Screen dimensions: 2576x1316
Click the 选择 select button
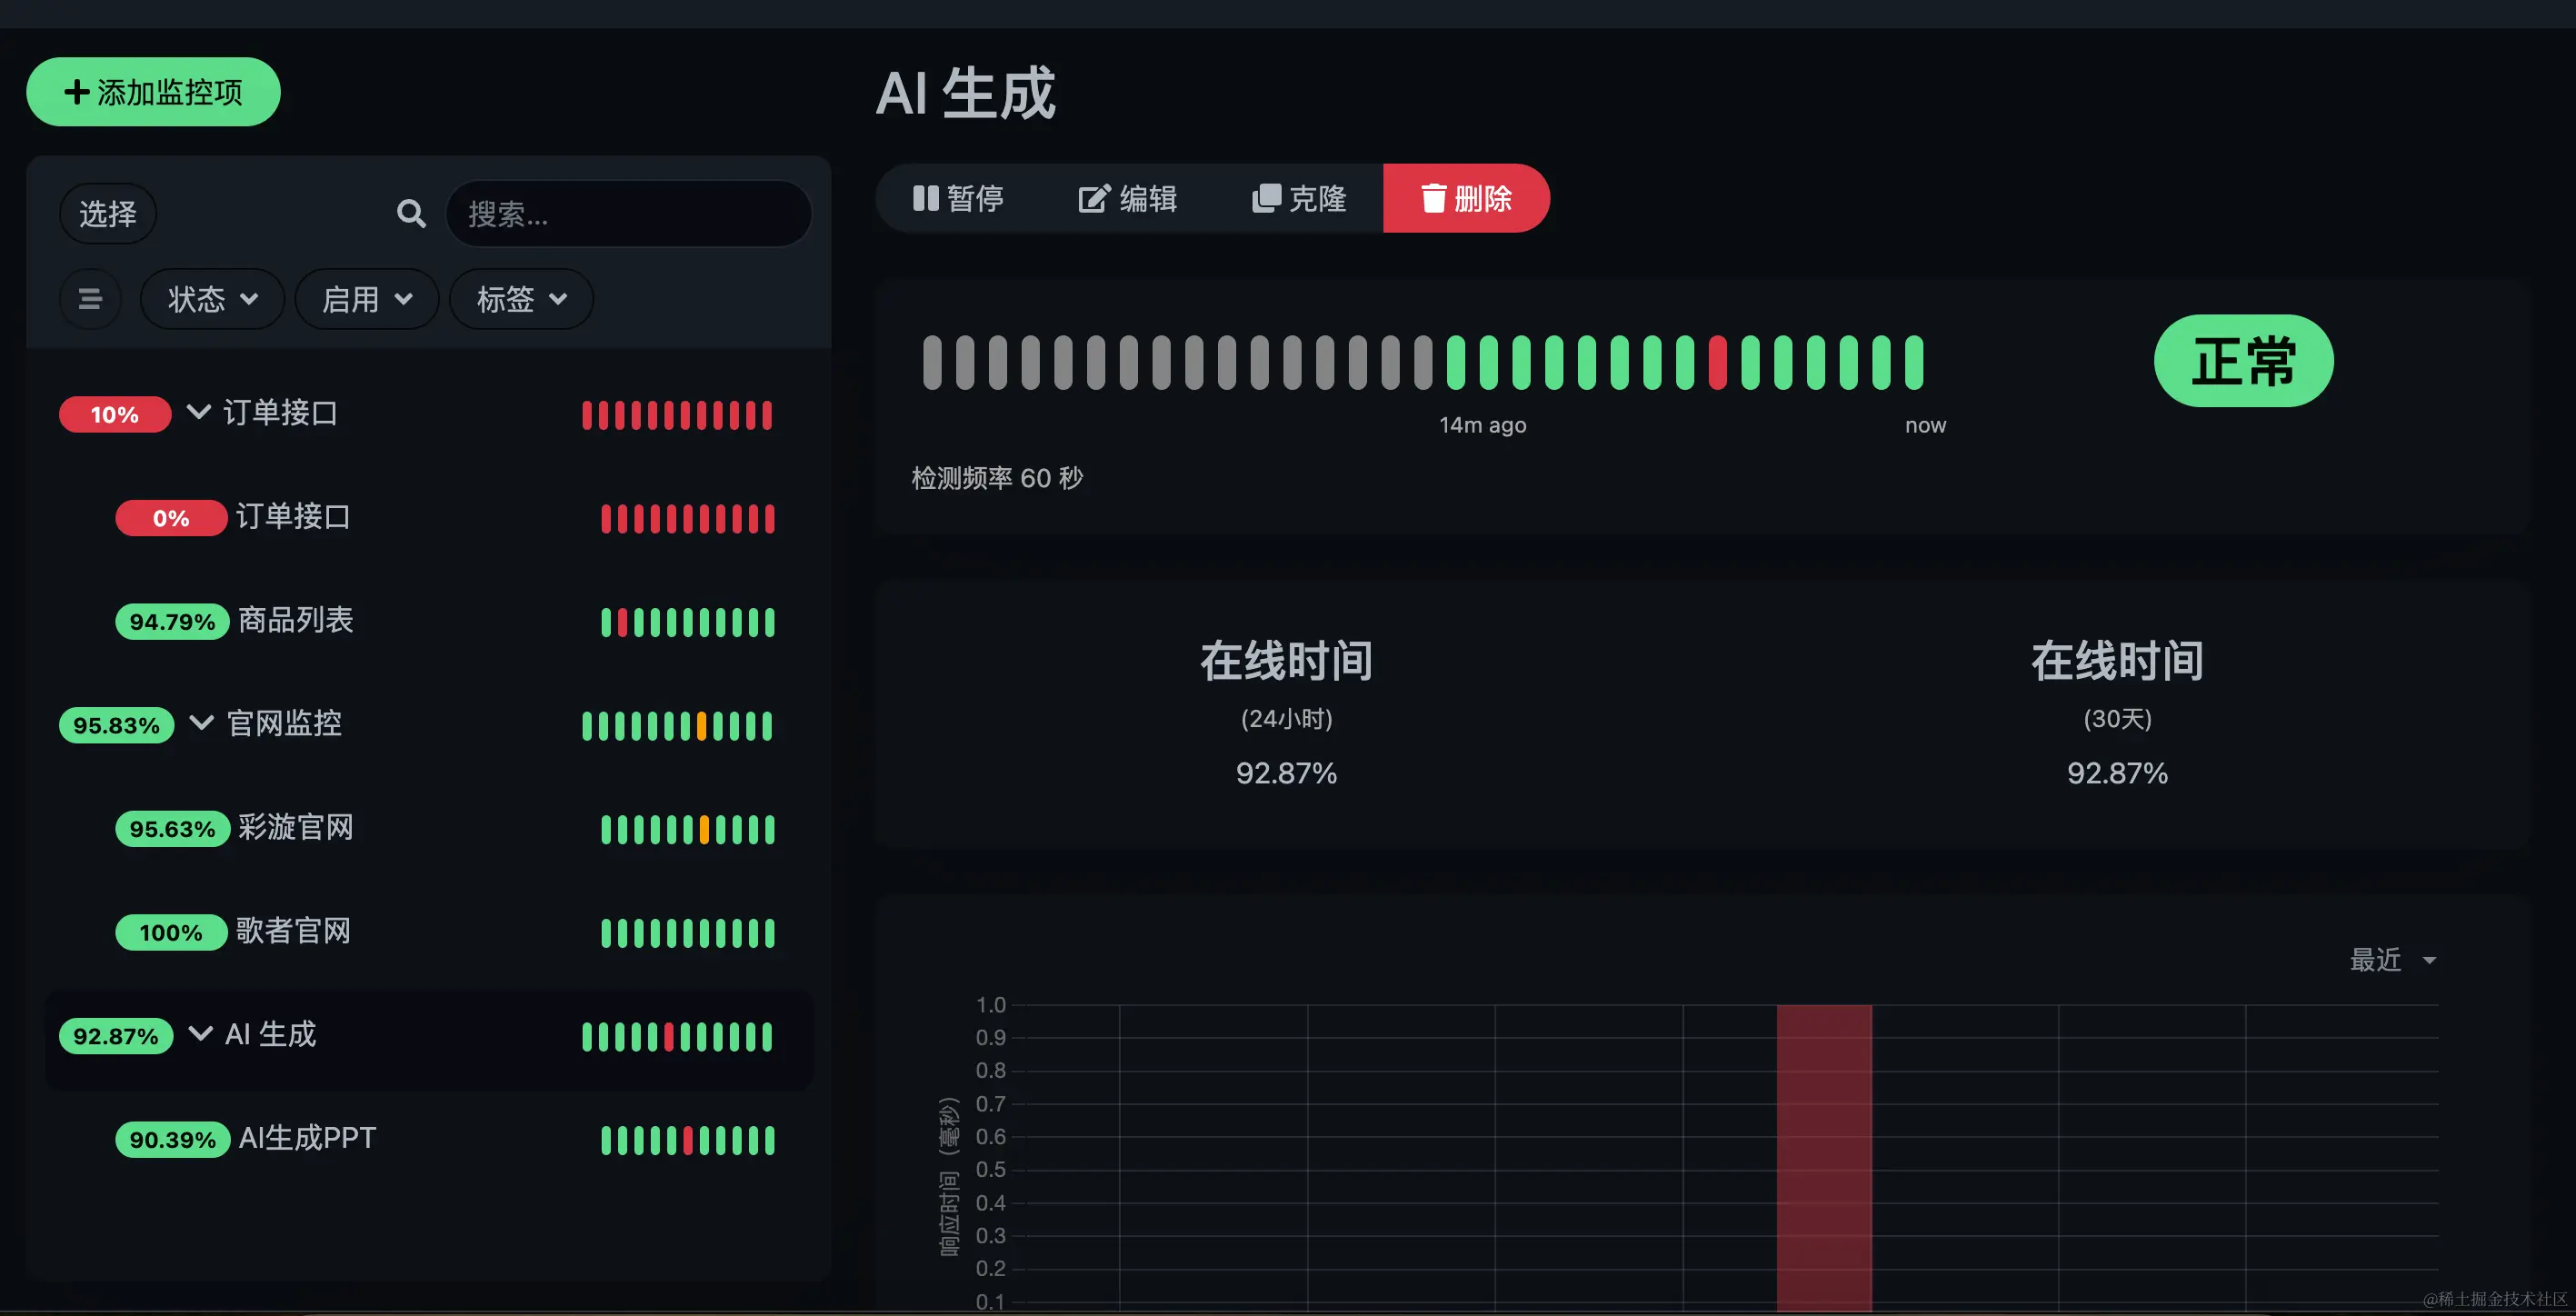(107, 213)
